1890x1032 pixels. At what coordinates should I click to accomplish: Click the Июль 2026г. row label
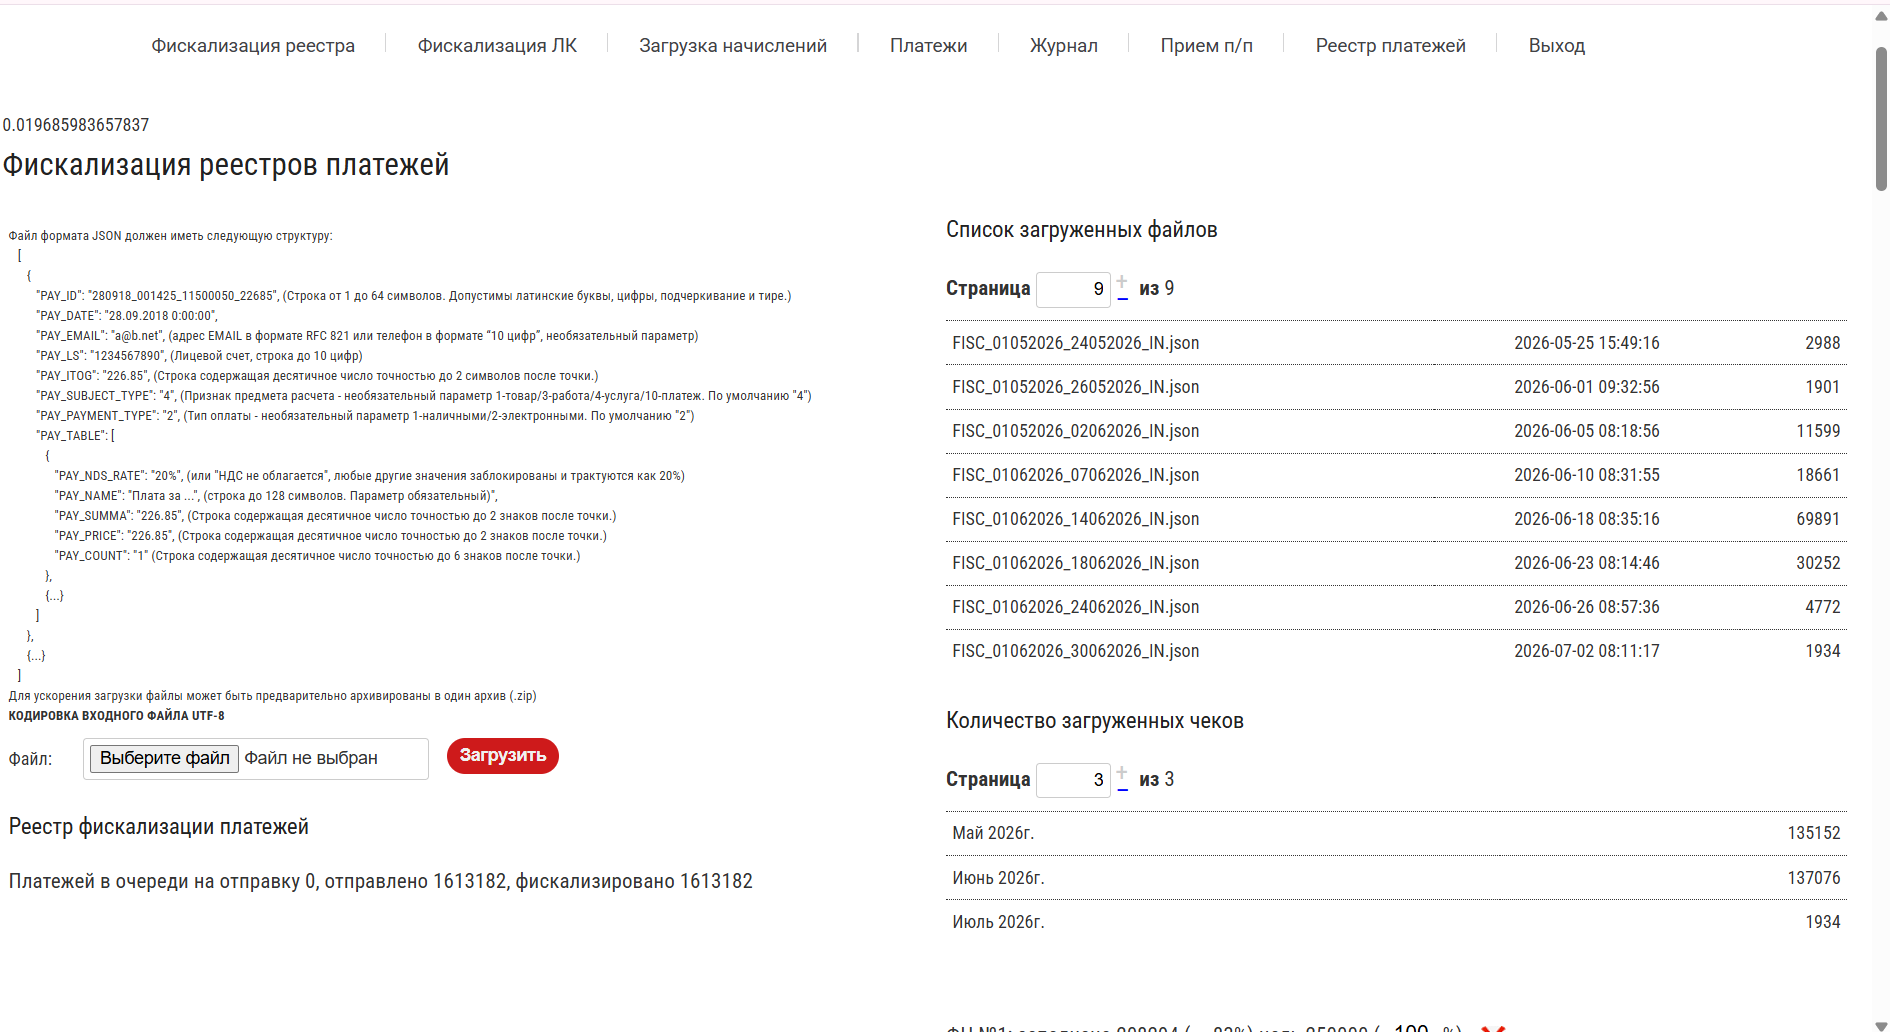click(x=998, y=922)
